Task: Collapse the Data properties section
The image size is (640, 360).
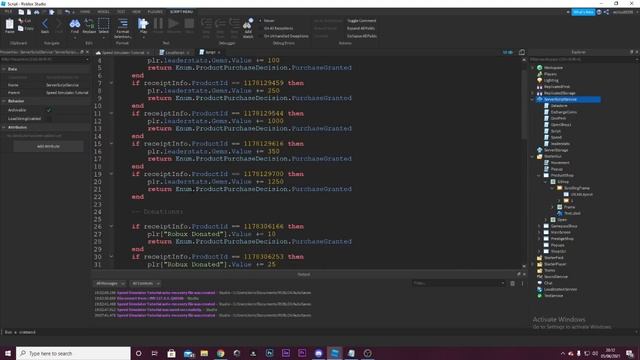Action: click(x=4, y=69)
